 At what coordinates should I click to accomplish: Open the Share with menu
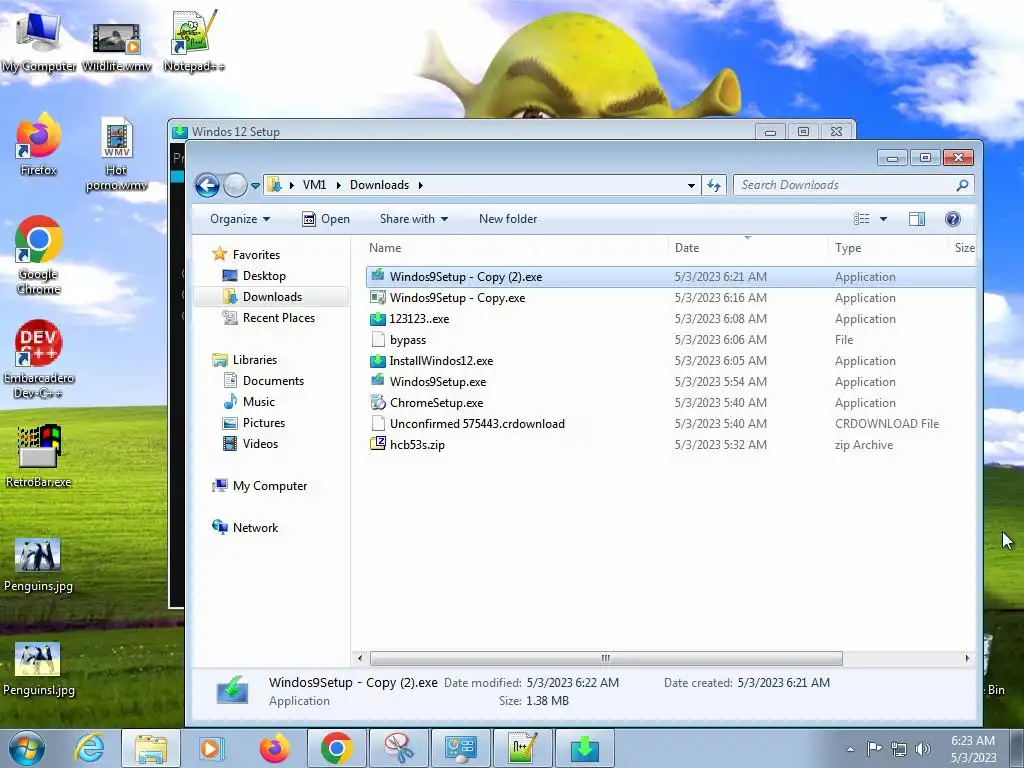(x=413, y=219)
